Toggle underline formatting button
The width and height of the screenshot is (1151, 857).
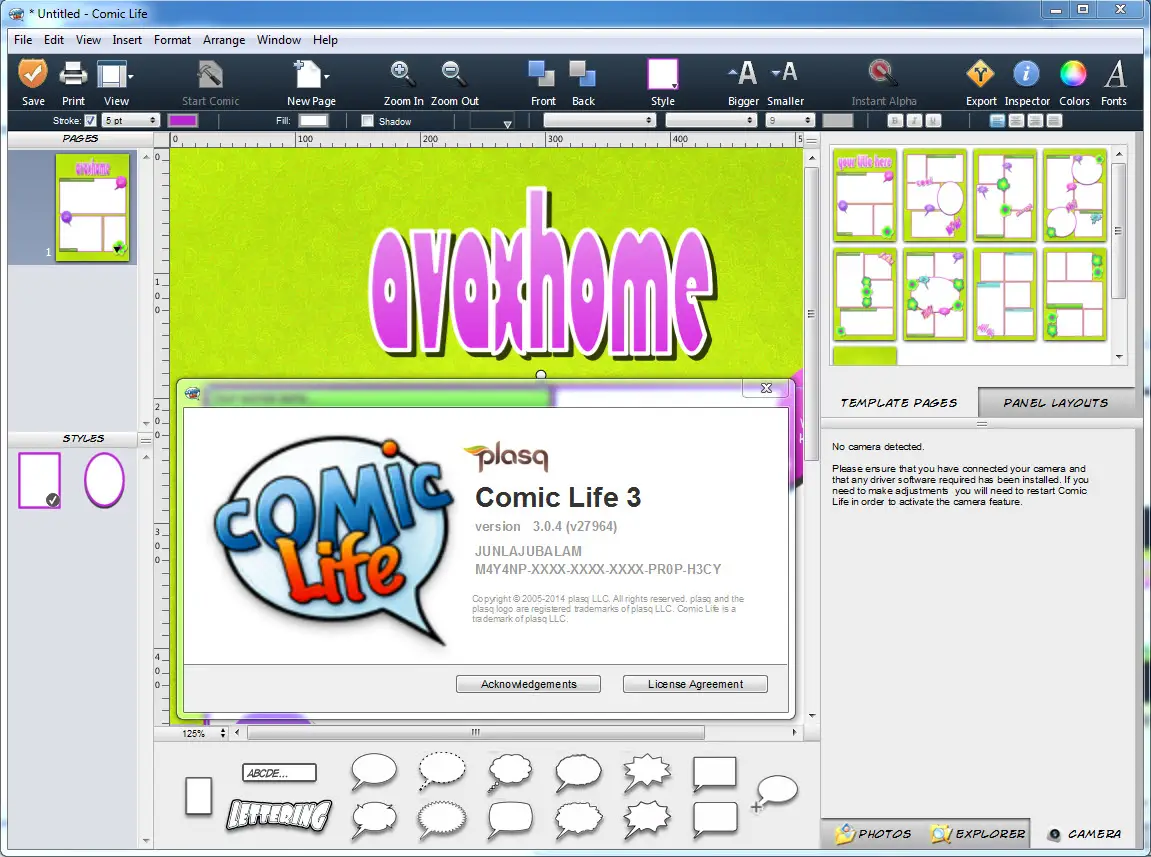point(933,121)
